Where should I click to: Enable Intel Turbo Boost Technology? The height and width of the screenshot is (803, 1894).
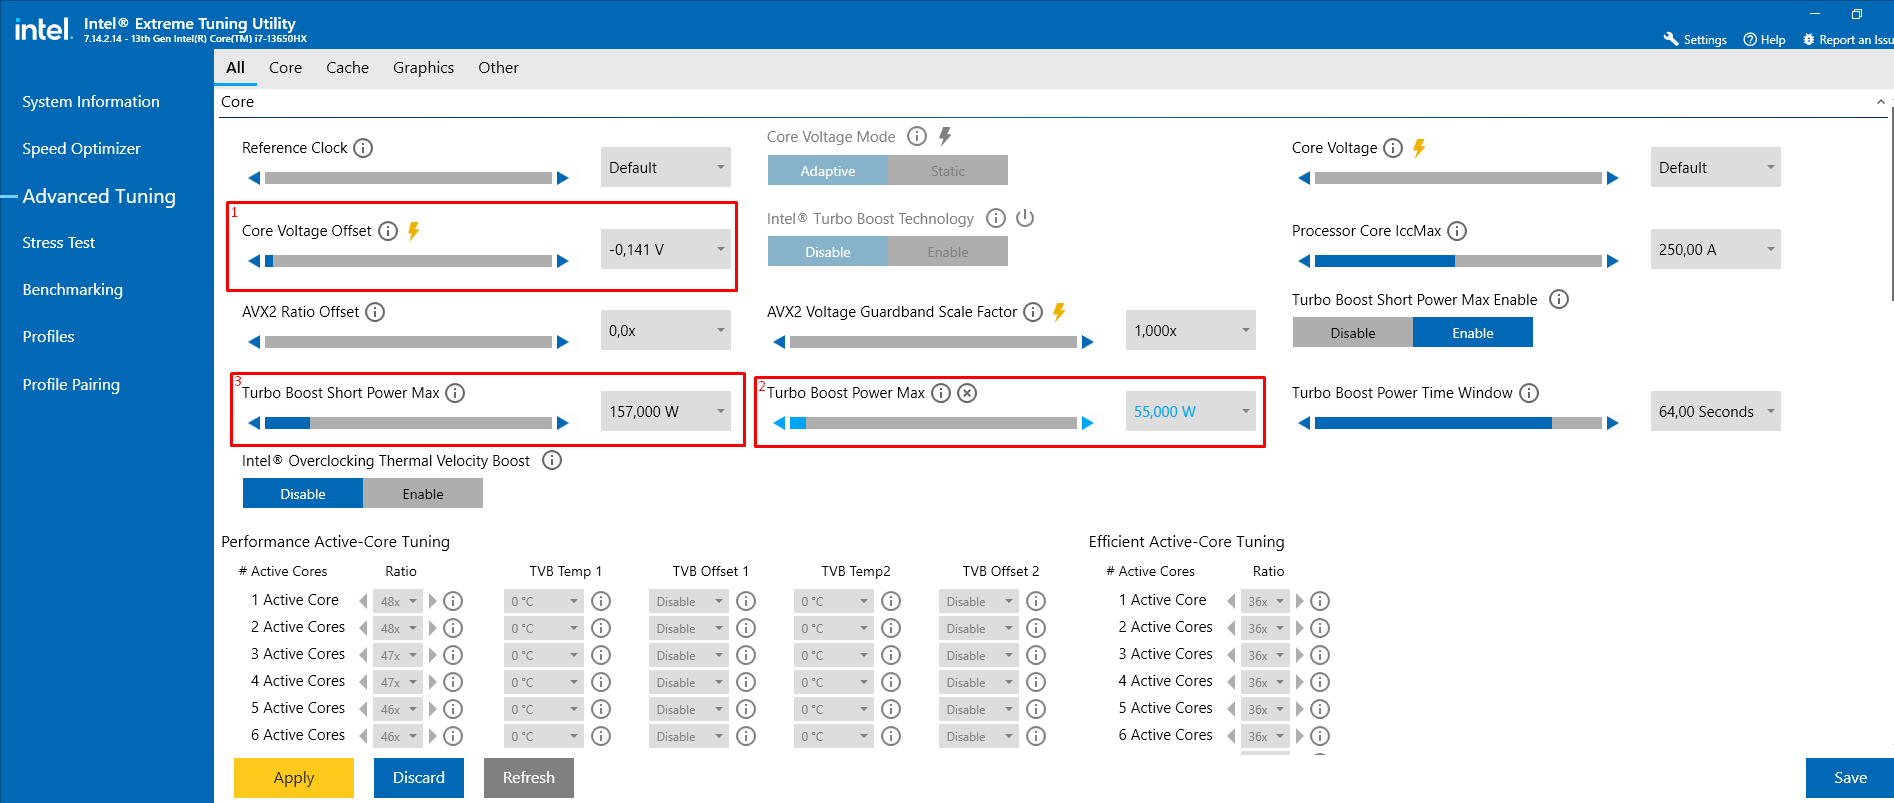point(948,252)
